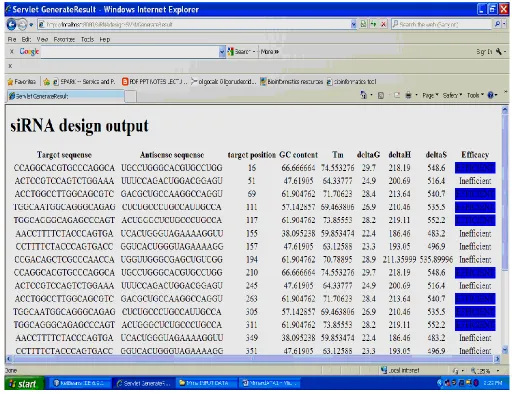Click the Feeds icon in the command bar
The image size is (512, 394).
coord(381,96)
